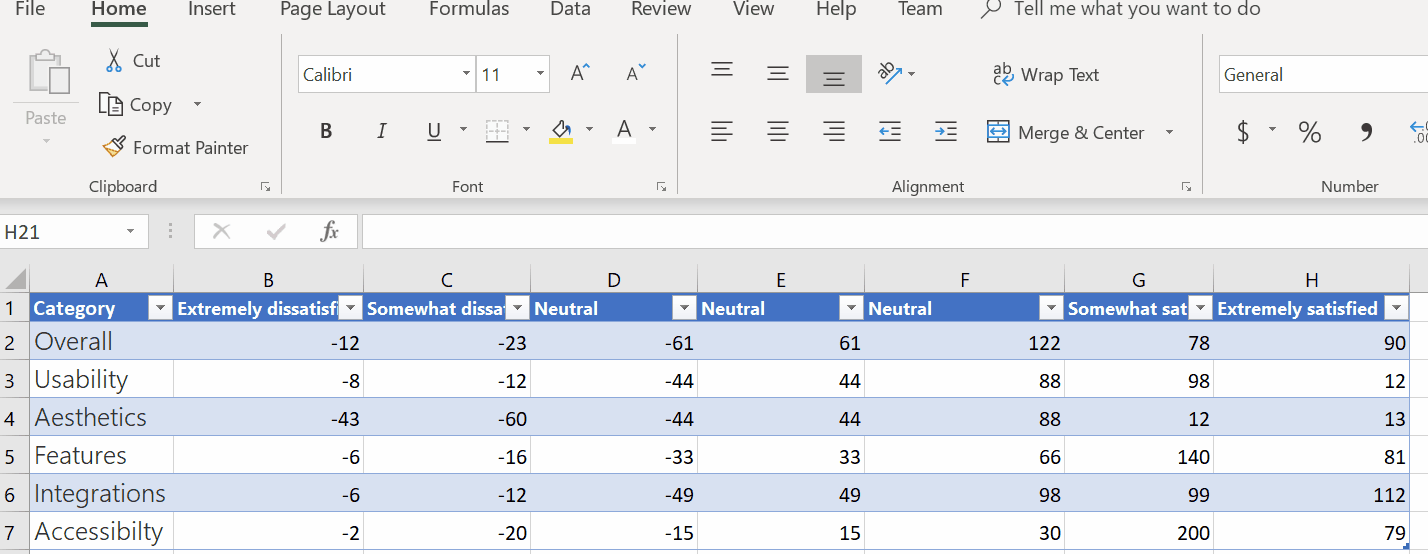Increase indent

click(945, 131)
